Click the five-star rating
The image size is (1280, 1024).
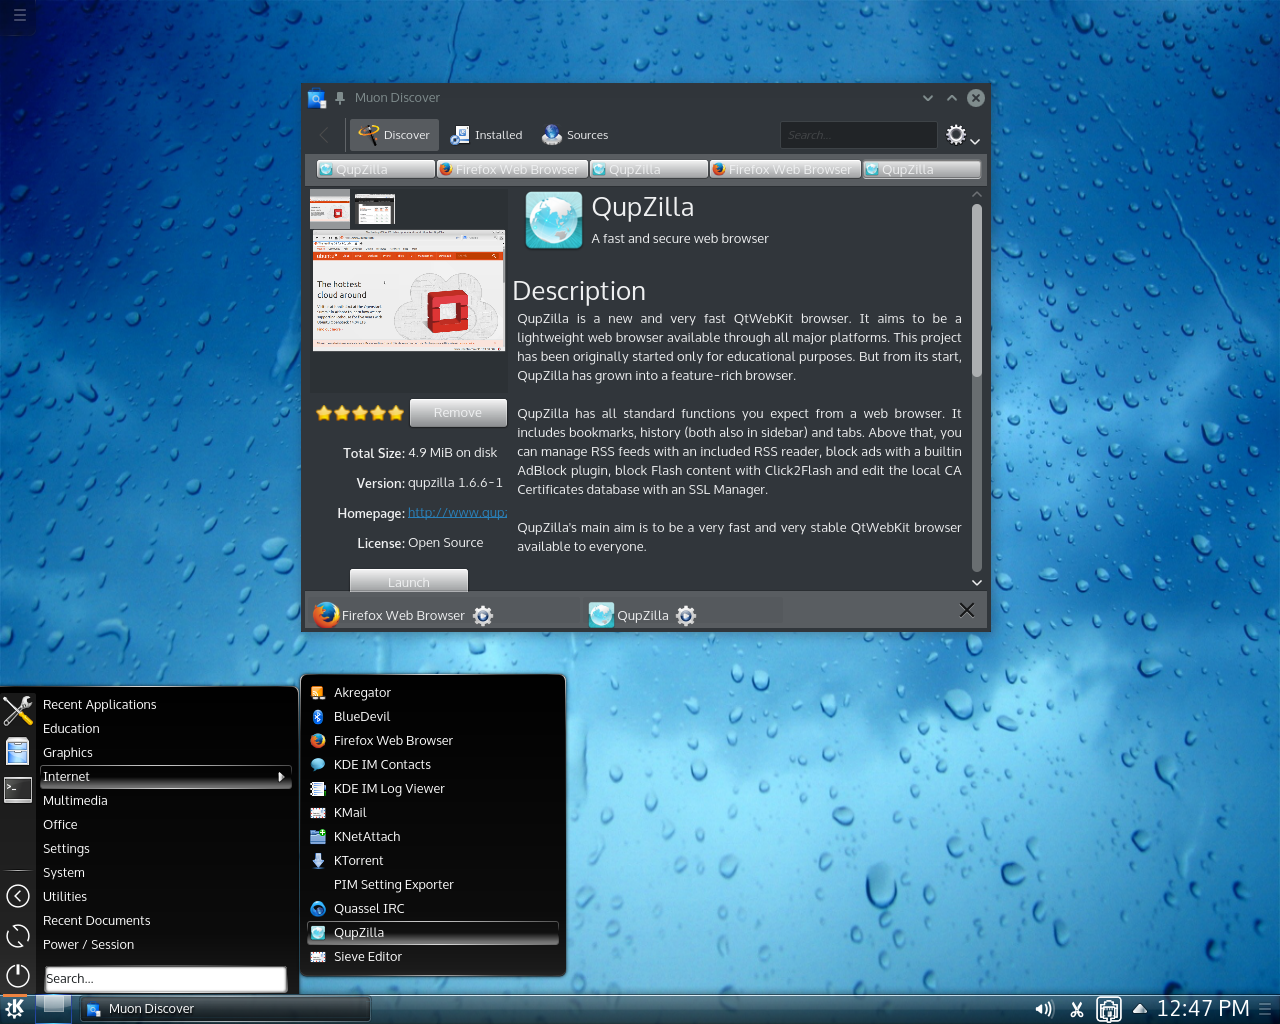pos(360,413)
